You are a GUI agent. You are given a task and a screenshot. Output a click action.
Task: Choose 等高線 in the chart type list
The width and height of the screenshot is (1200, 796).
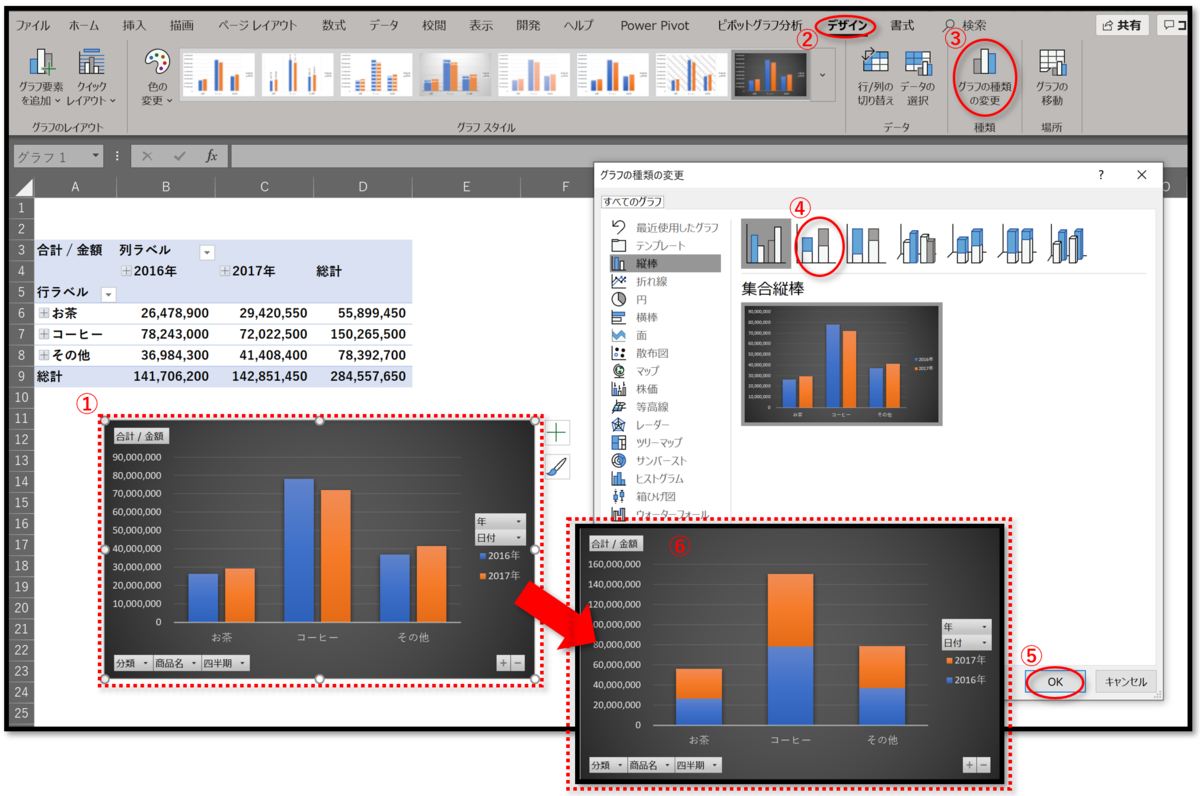[x=664, y=406]
